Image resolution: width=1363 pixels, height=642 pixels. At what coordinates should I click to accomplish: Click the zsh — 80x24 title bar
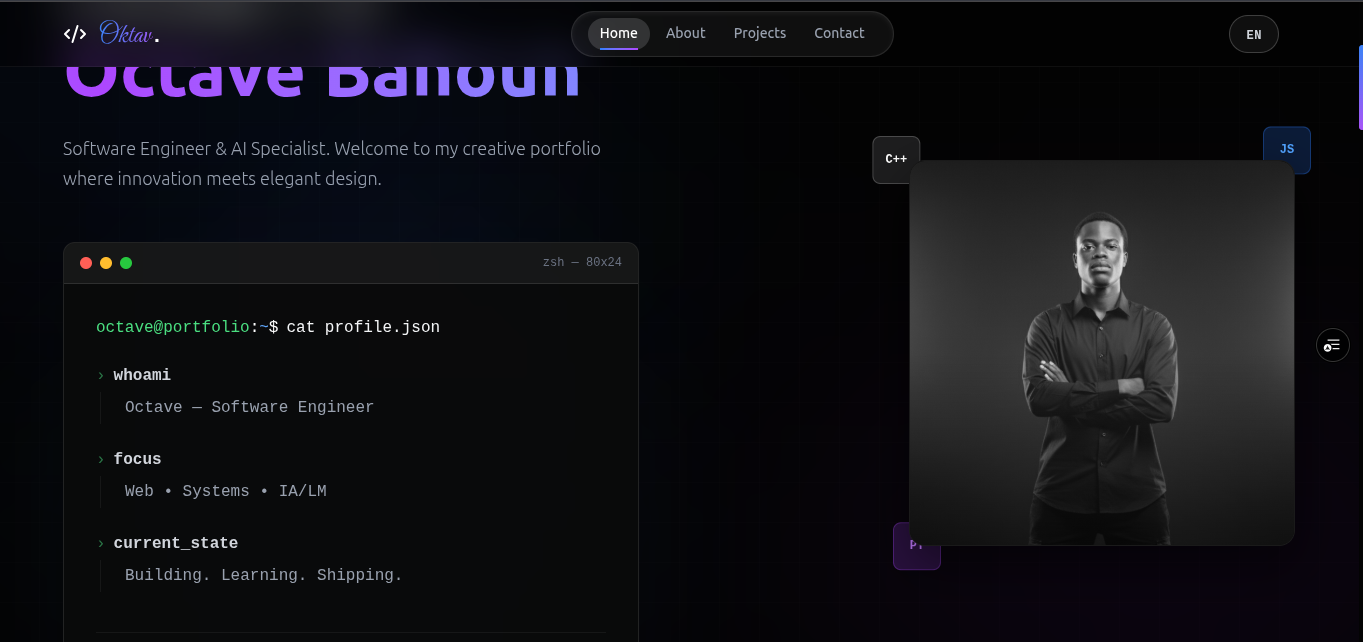point(583,262)
